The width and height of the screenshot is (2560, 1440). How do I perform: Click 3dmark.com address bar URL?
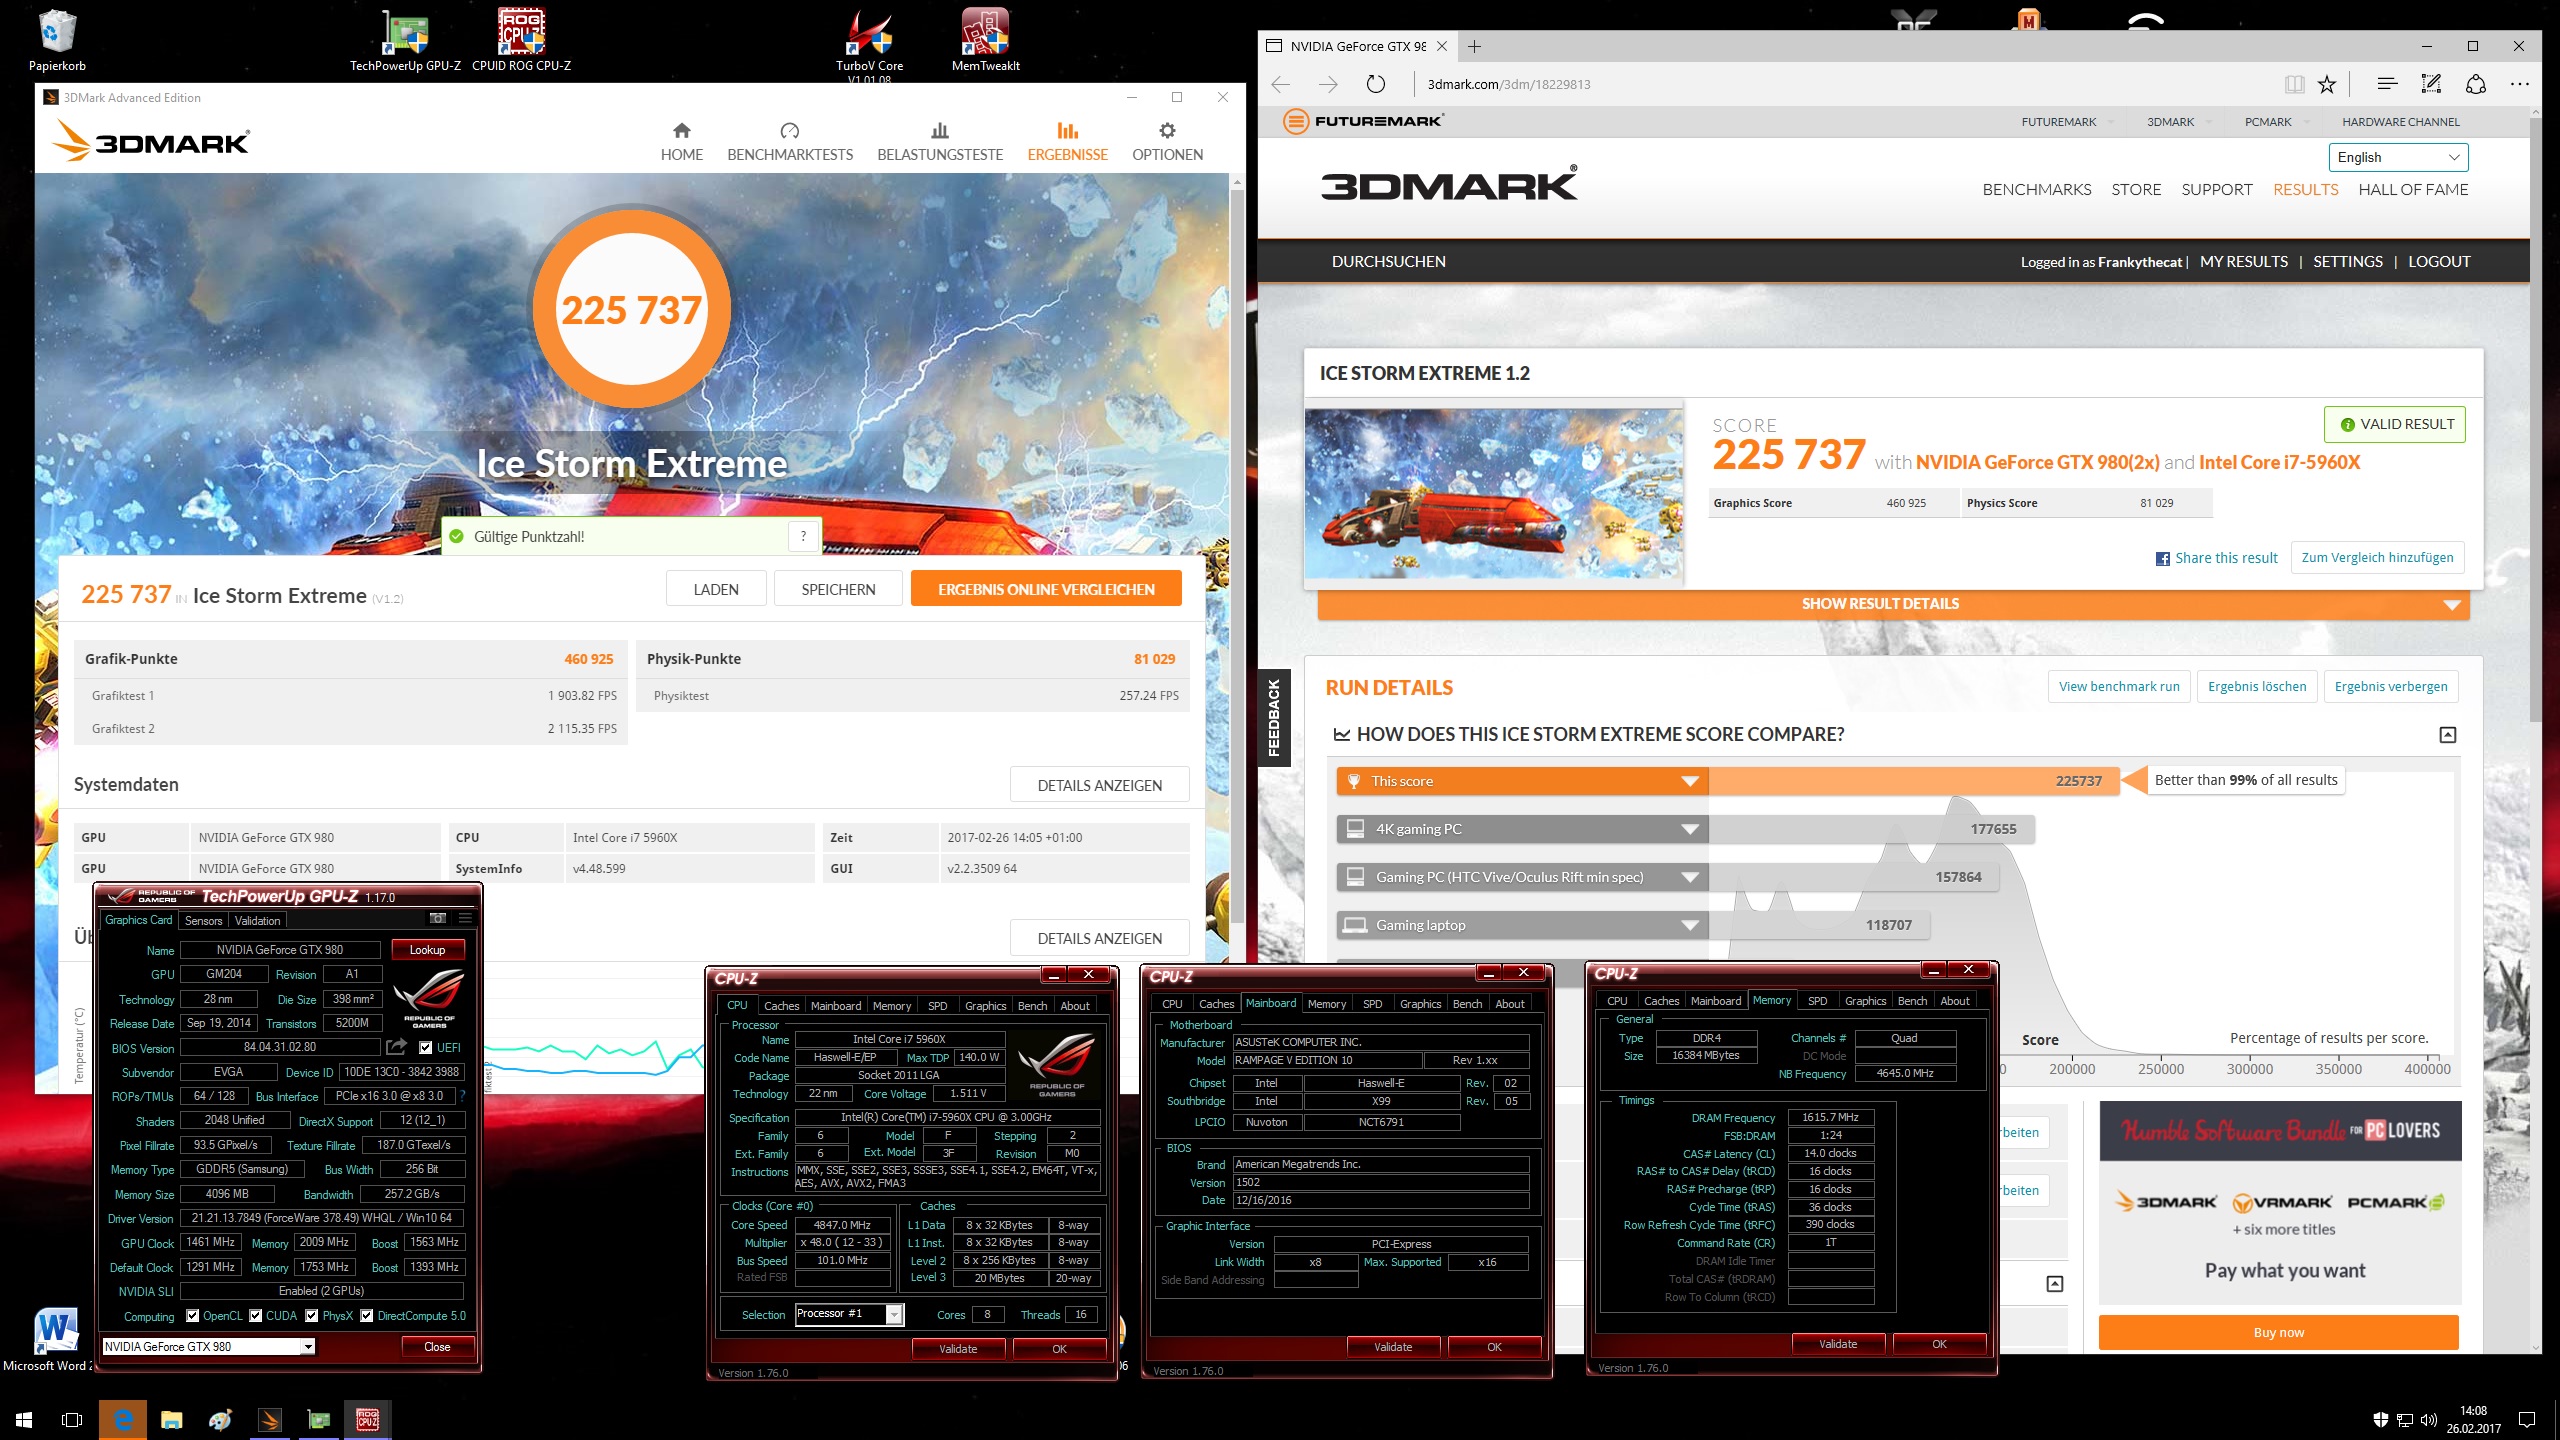pos(1508,84)
